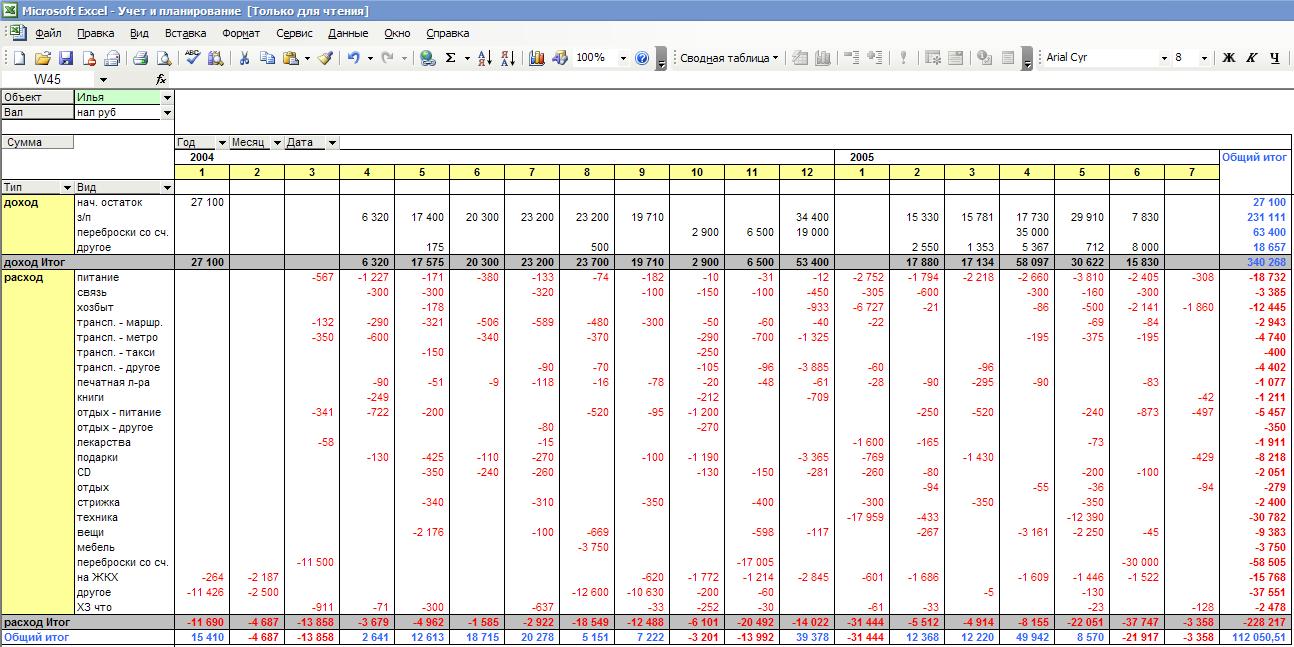Image resolution: width=1294 pixels, height=647 pixels.
Task: Toggle italic formatting (К)
Action: point(1251,58)
